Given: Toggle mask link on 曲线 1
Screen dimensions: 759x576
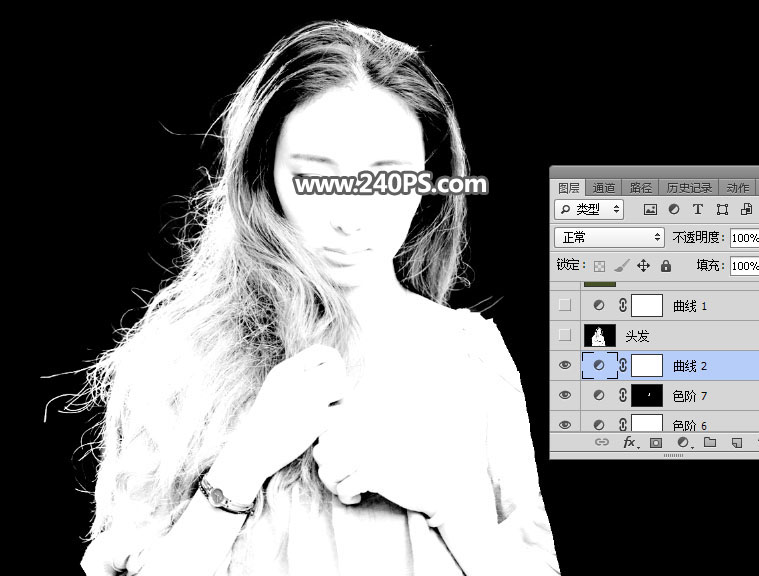Looking at the screenshot, I should coord(623,305).
